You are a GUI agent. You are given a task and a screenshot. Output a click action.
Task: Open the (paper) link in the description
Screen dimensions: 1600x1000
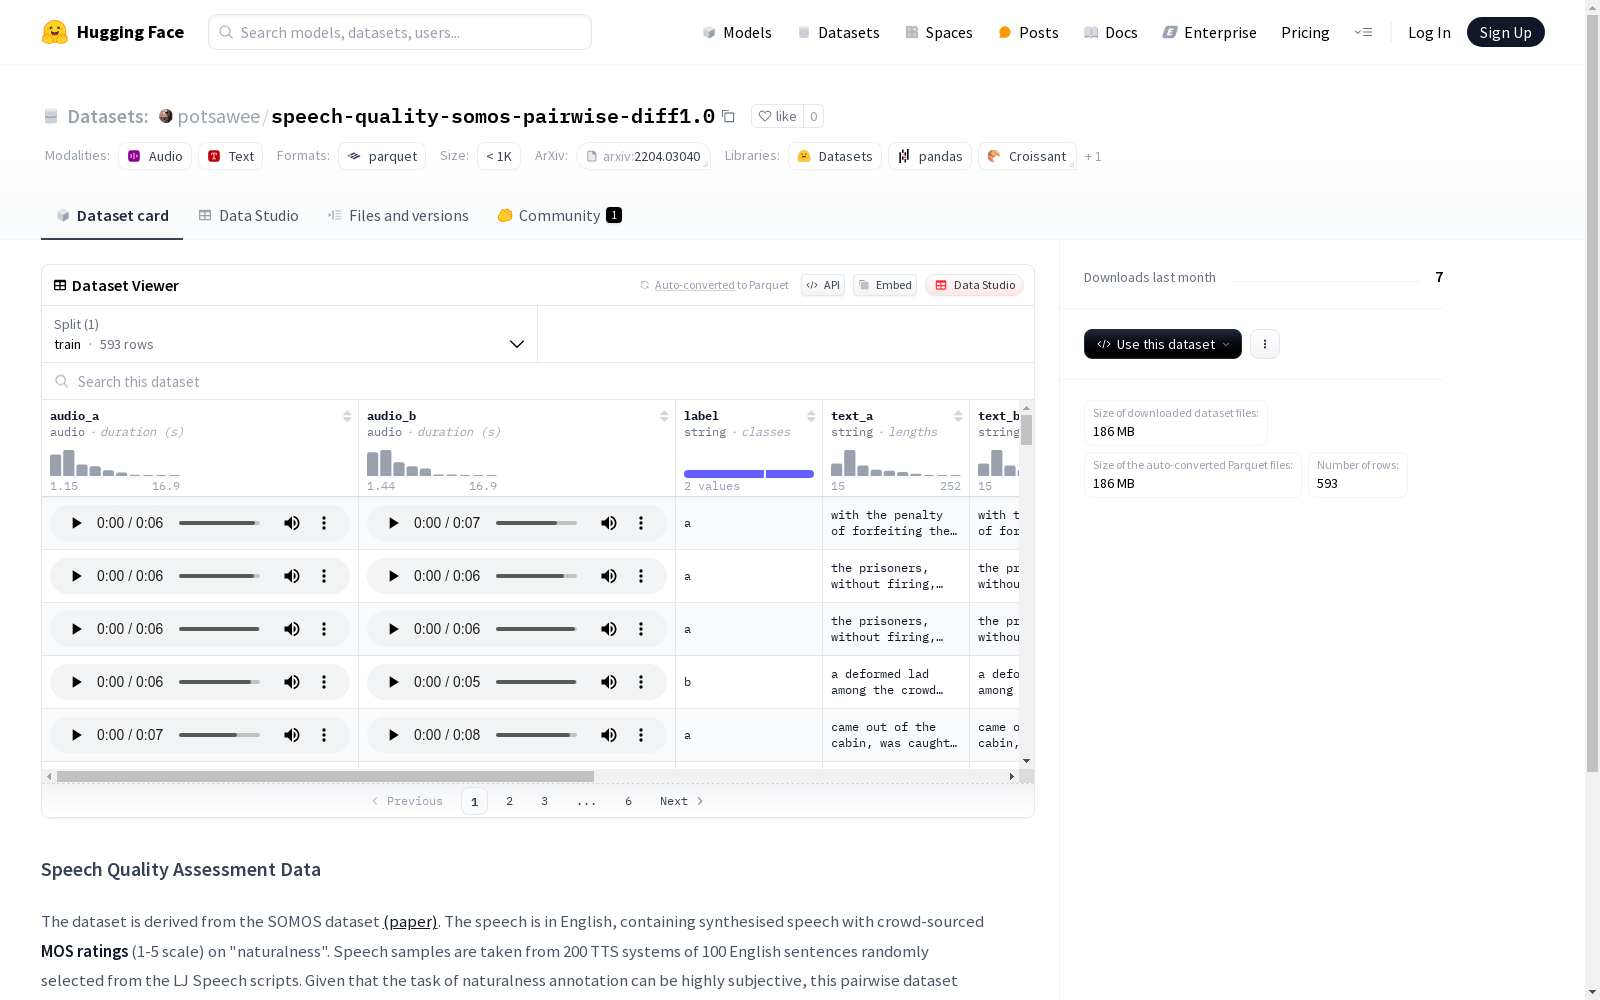(x=410, y=922)
